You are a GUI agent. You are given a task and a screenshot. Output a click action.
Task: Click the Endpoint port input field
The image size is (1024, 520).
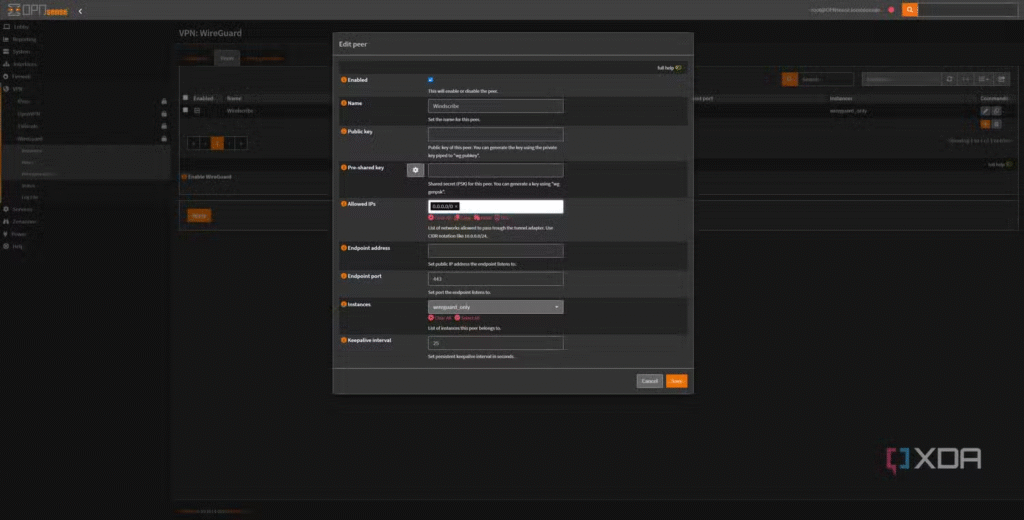tap(495, 279)
